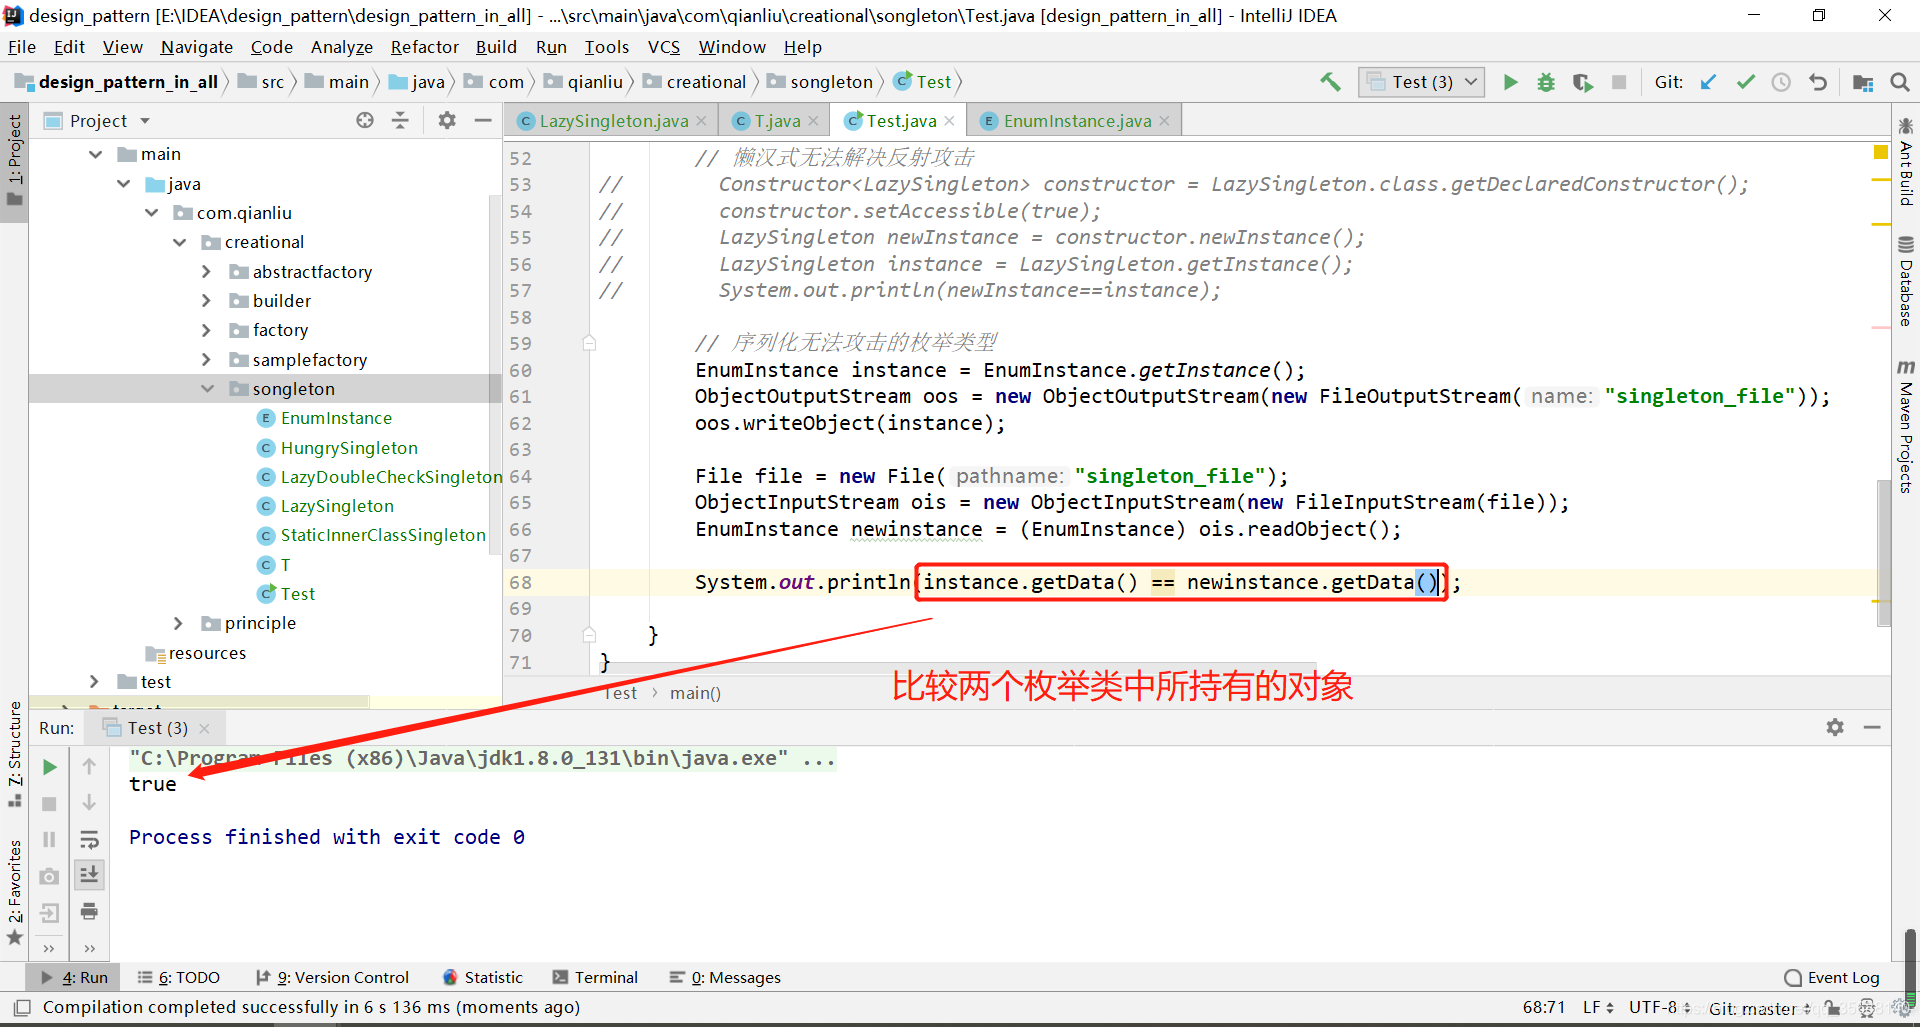The height and width of the screenshot is (1027, 1920).
Task: Open Ant Build side panel
Action: 1906,161
